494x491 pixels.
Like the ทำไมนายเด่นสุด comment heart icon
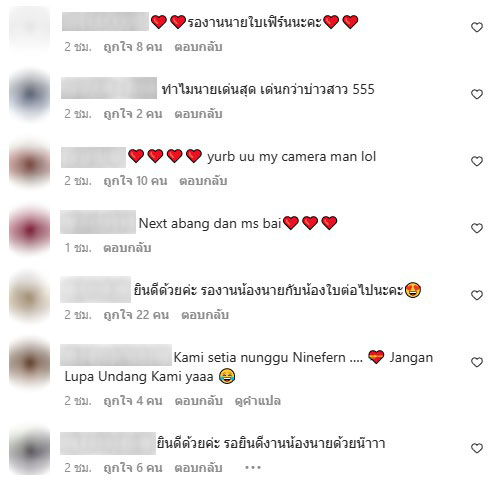point(477,94)
